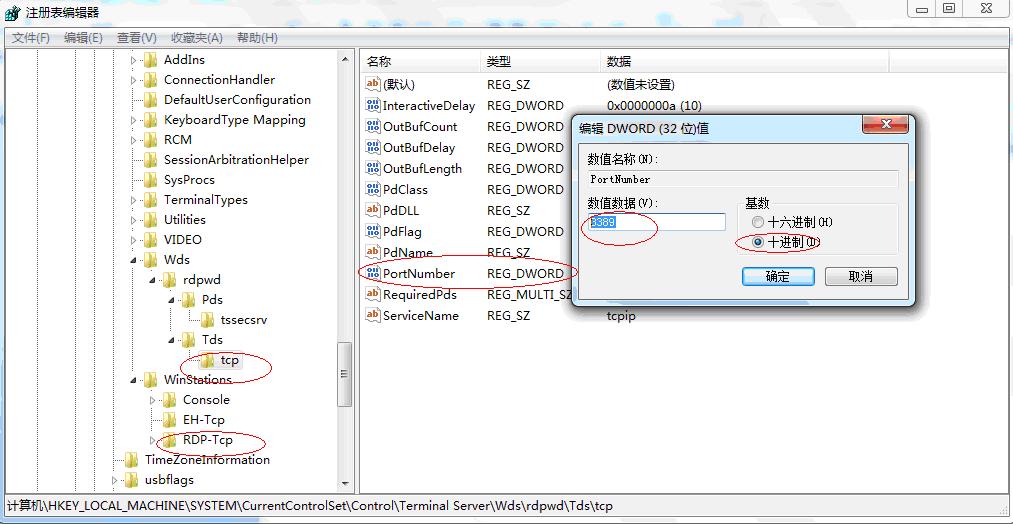Select the tcp folder icon under Tds
The width and height of the screenshot is (1013, 524).
[208, 359]
